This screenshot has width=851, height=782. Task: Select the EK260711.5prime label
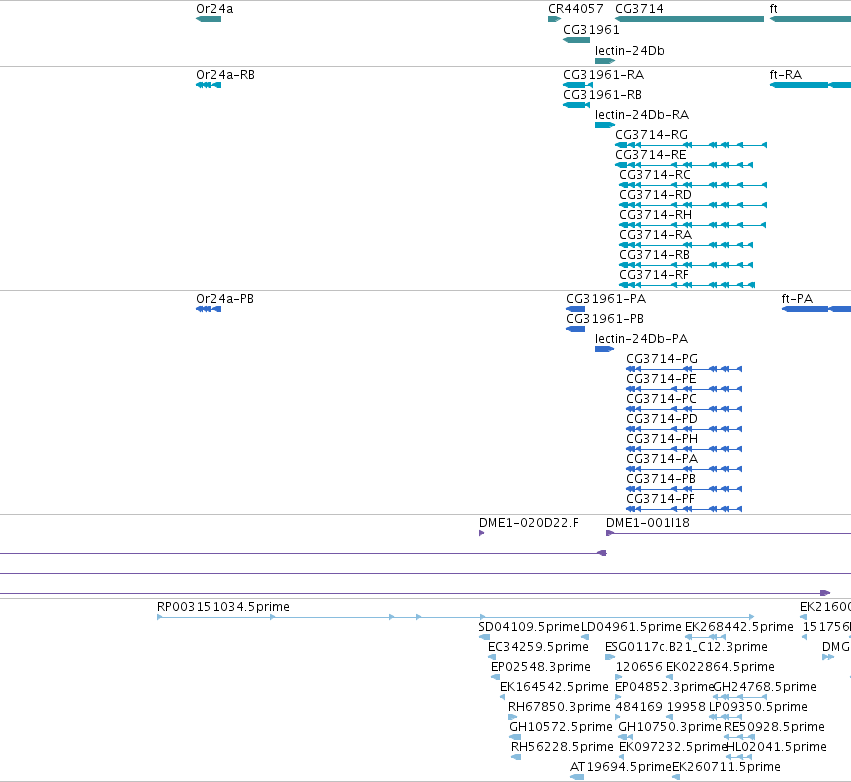click(x=727, y=767)
